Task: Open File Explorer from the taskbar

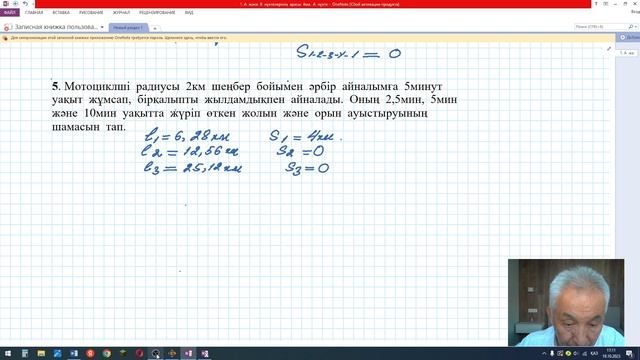Action: point(41,353)
